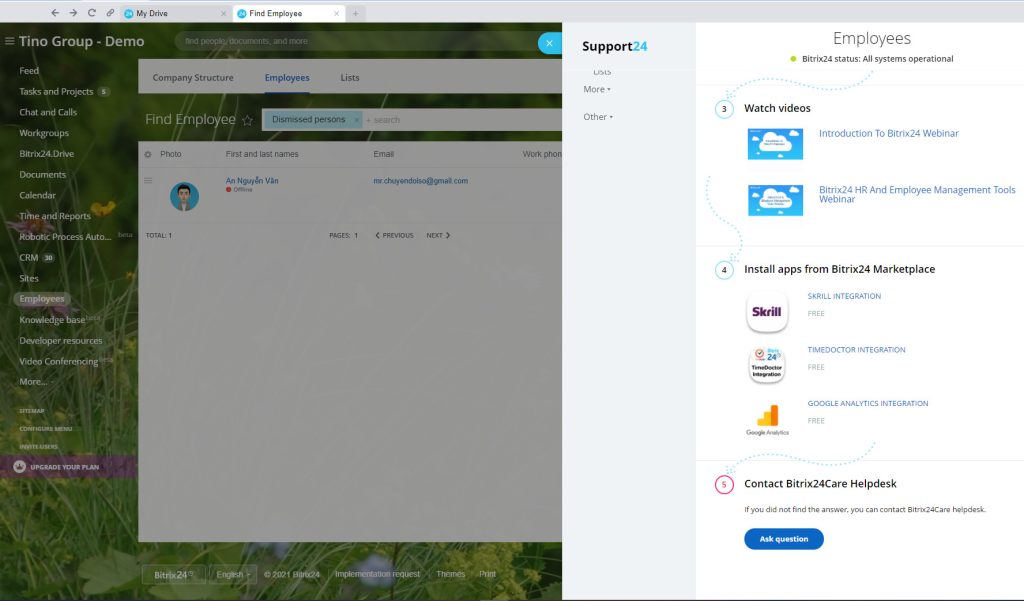The image size is (1024, 601).
Task: Open Introduction To Bitrix24 Webinar link
Action: tap(889, 133)
